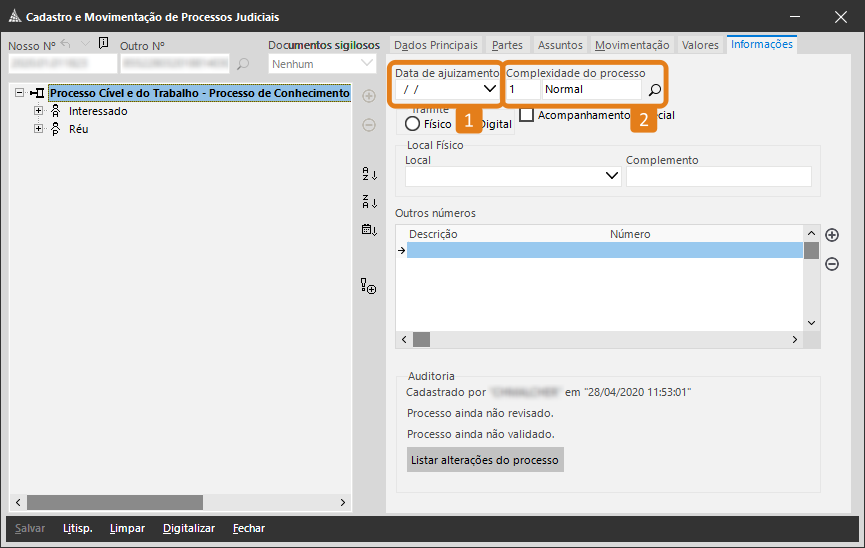Screen dimensions: 865x548
Task: Click the Listar alterações do processo button
Action: pyautogui.click(x=485, y=460)
